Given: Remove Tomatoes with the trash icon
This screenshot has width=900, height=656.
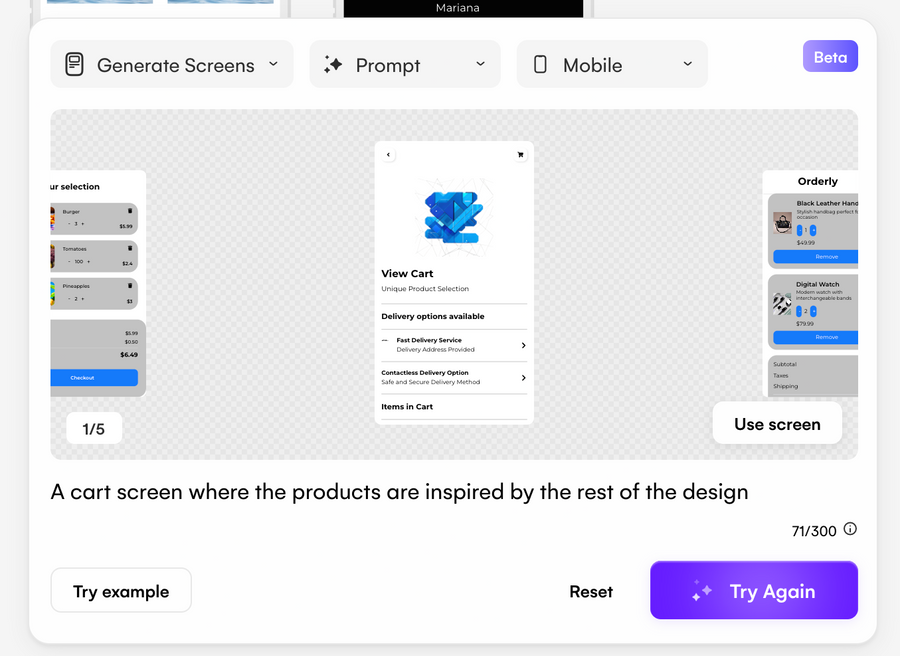Looking at the screenshot, I should (x=129, y=249).
